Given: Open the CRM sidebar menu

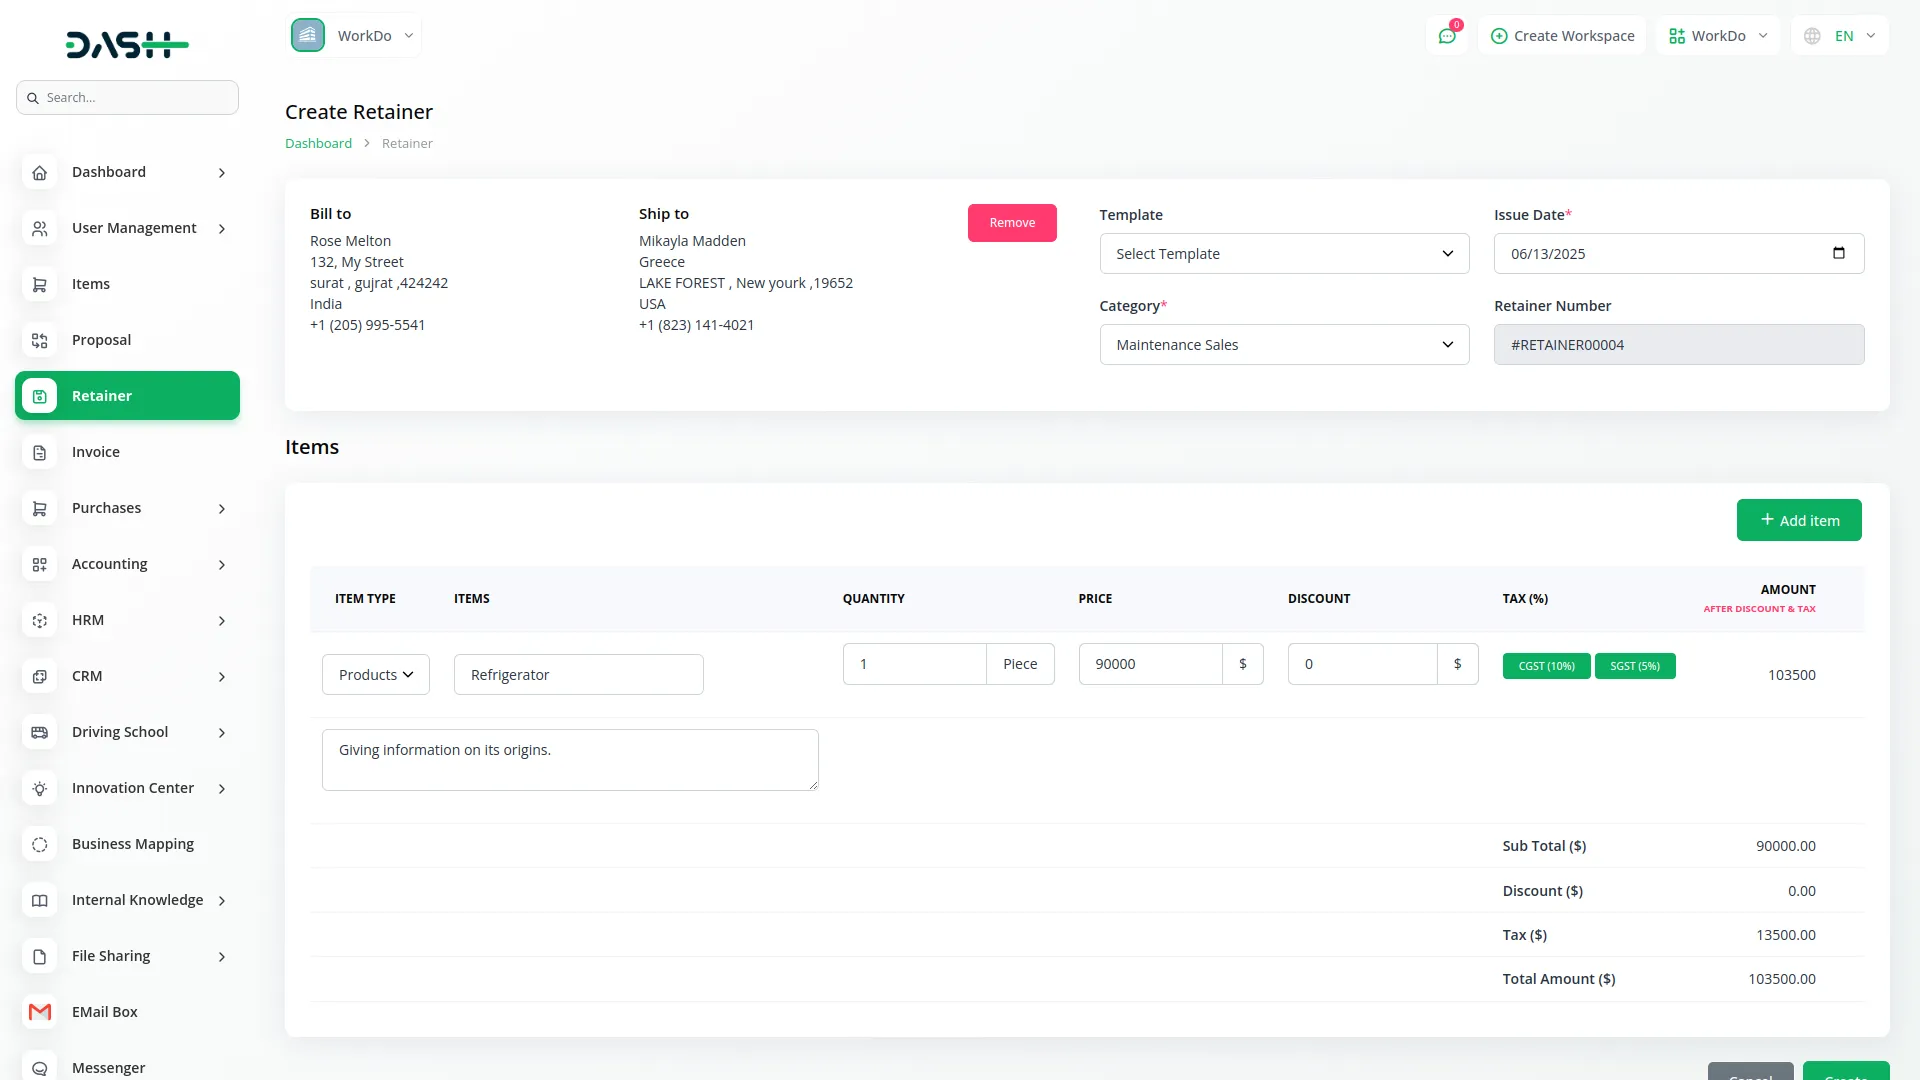Looking at the screenshot, I should [127, 676].
